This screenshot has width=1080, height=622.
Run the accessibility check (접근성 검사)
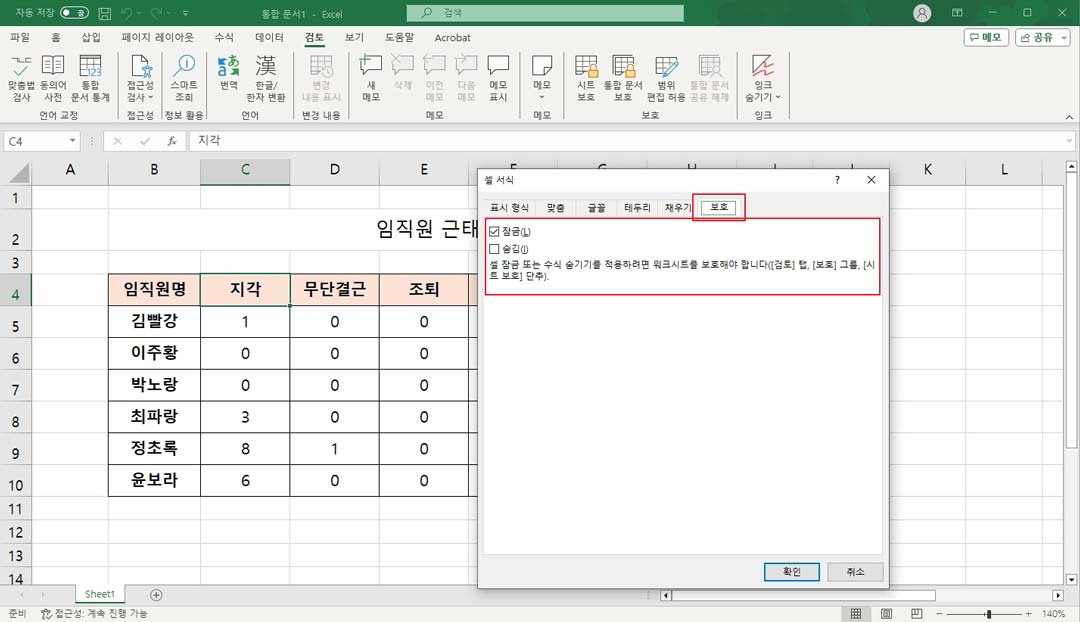pos(141,79)
